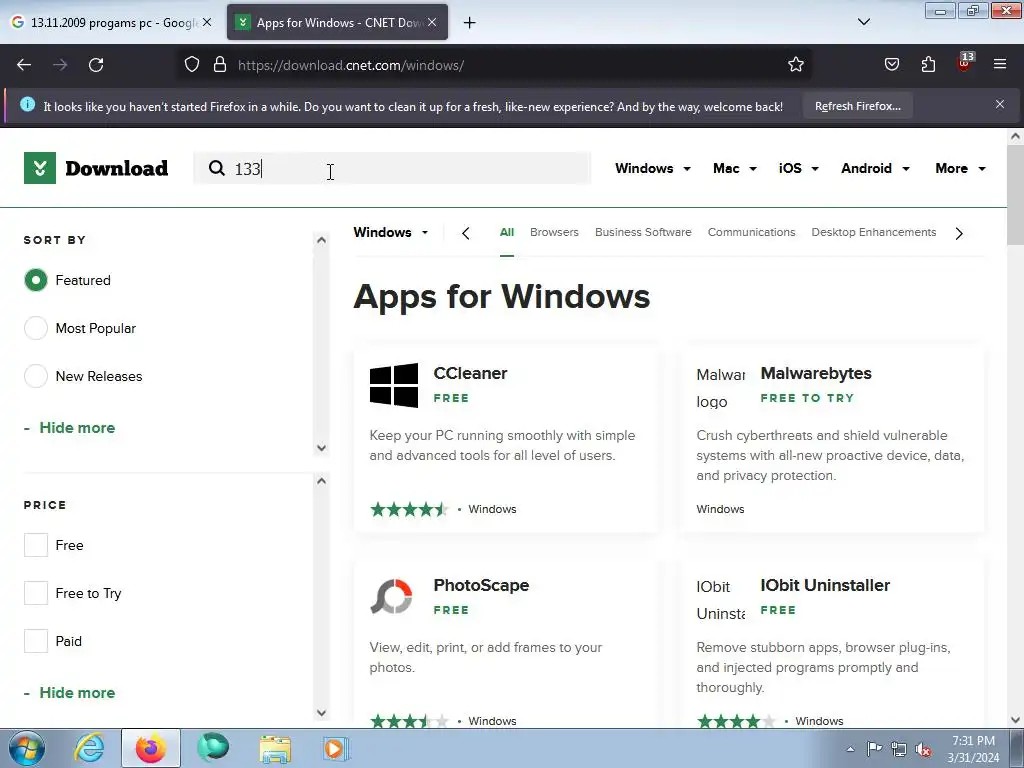Click the page vertical scrollbar thumb

pos(1015,195)
